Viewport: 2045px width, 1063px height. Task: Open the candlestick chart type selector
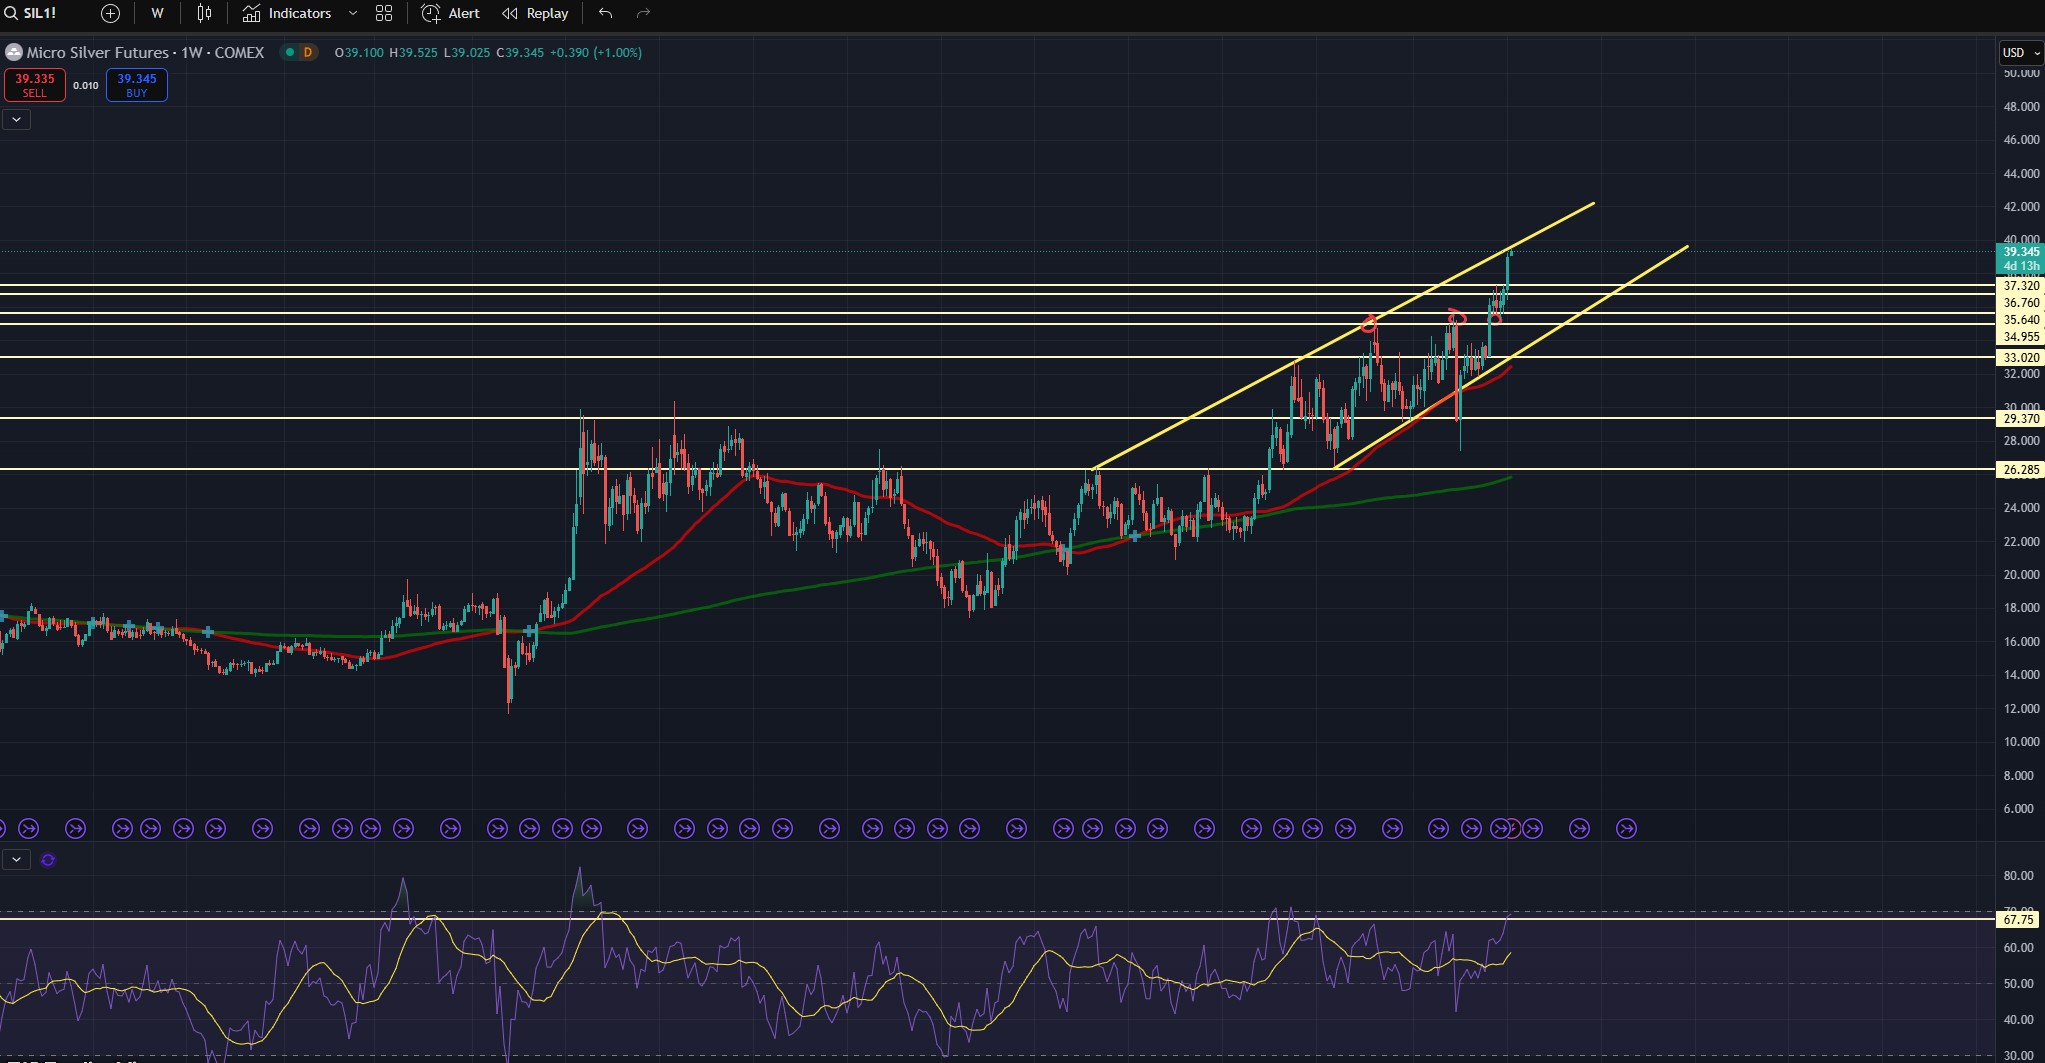click(205, 13)
